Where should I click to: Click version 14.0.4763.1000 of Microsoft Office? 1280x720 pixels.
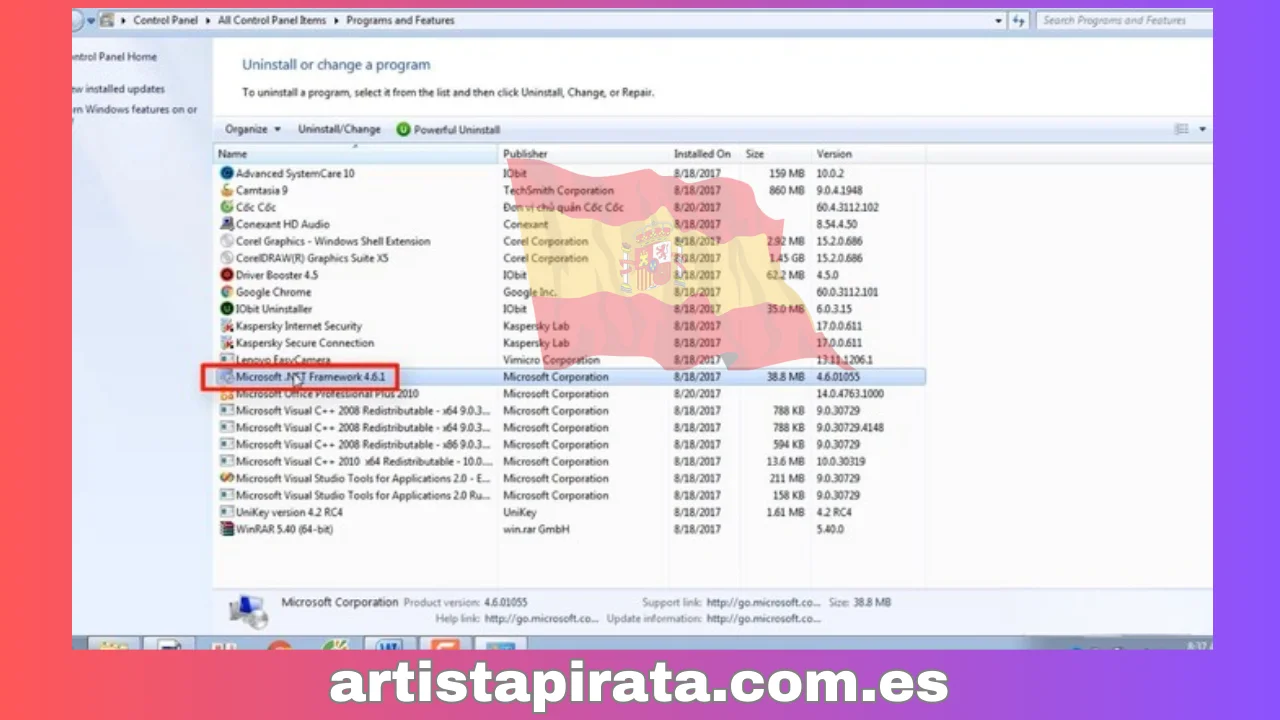[850, 394]
